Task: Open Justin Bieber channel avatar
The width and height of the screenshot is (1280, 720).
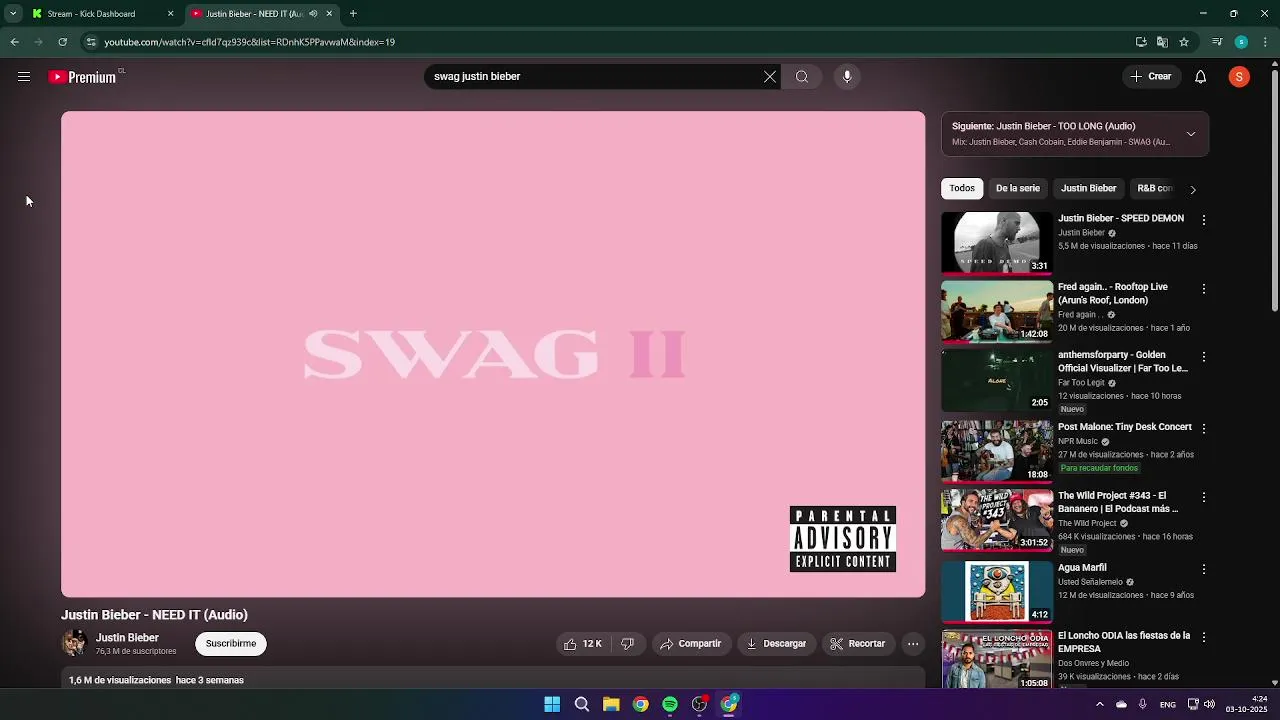Action: pos(74,643)
